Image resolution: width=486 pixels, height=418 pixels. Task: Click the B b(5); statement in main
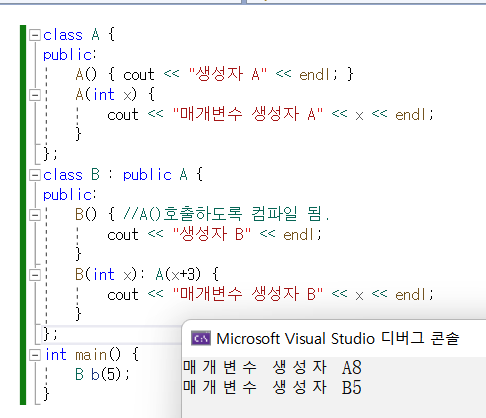point(102,374)
